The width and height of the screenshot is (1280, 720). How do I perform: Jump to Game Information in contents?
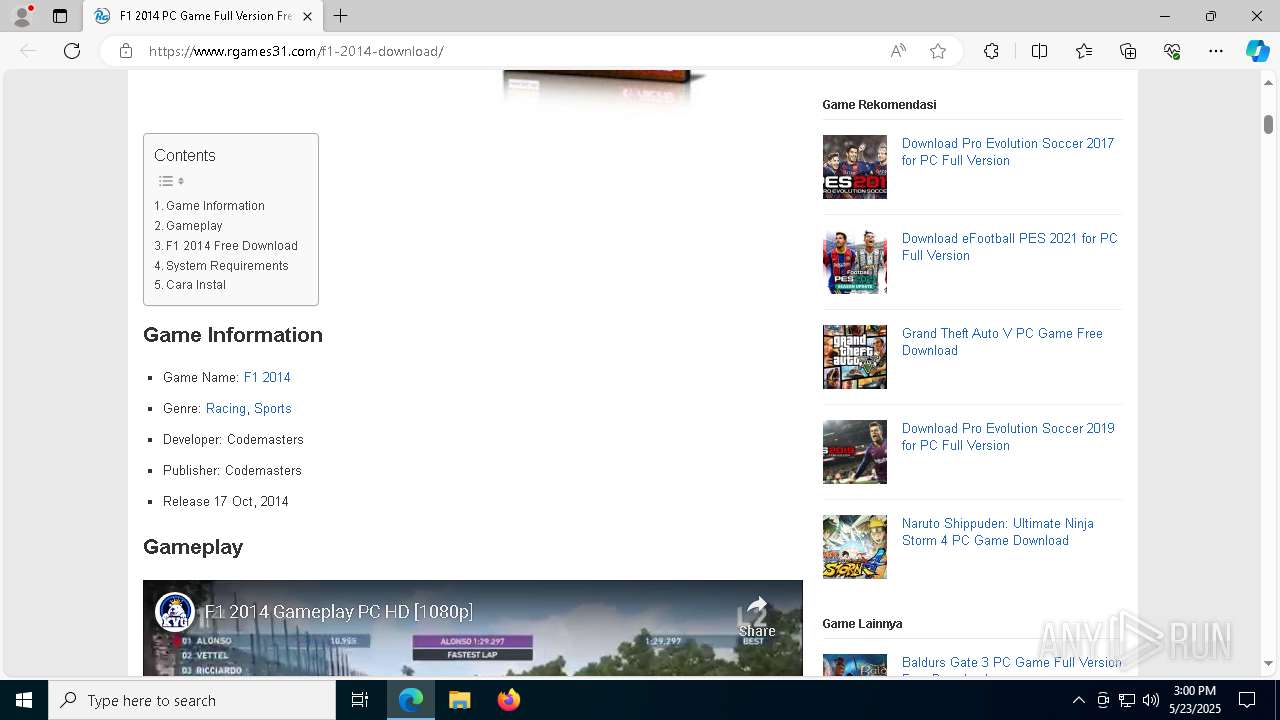(x=215, y=206)
